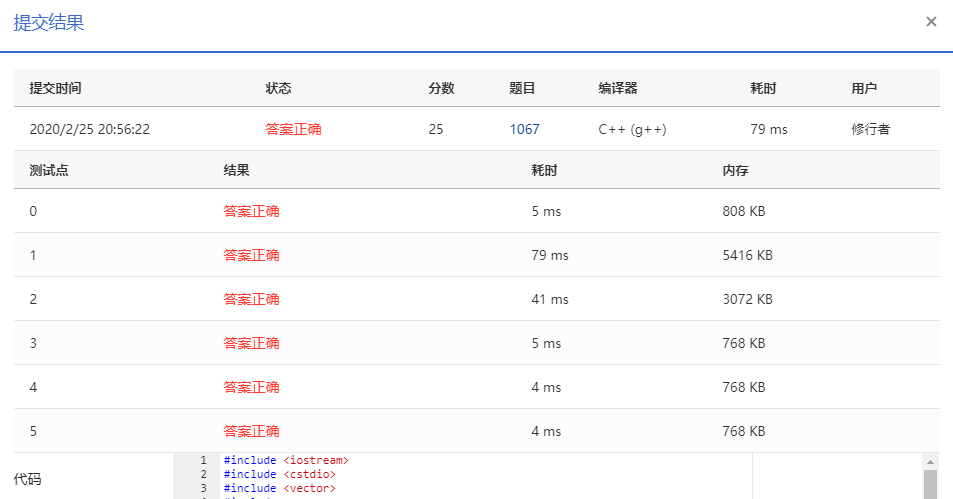This screenshot has width=953, height=499.
Task: Click code line #include <vector>
Action: click(x=280, y=488)
